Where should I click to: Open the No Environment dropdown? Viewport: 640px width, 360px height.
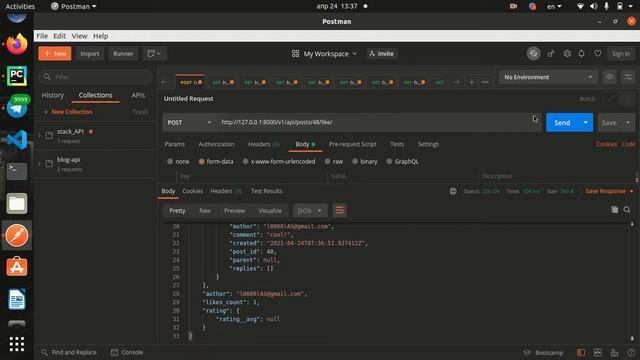(548, 77)
